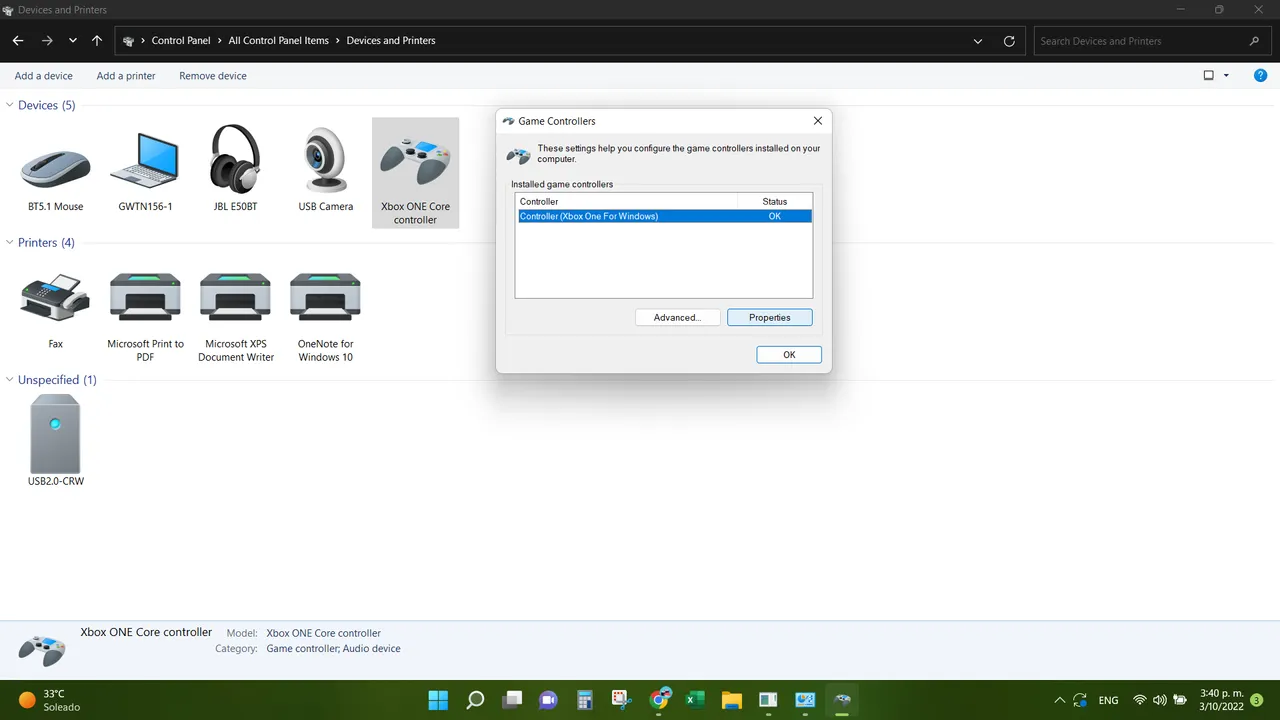1280x720 pixels.
Task: Click Devices and Printers breadcrumb
Action: point(391,41)
